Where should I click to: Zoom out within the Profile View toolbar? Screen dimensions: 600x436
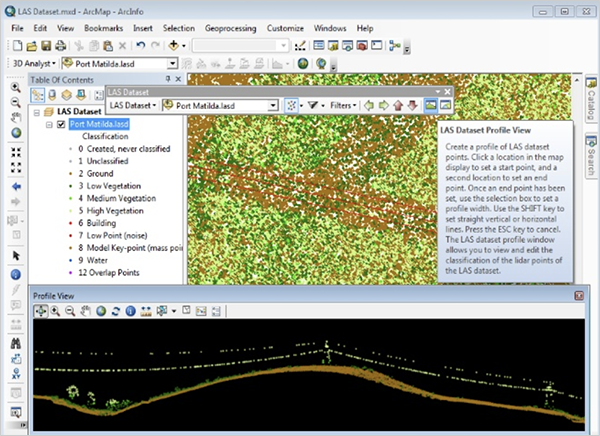[x=70, y=311]
